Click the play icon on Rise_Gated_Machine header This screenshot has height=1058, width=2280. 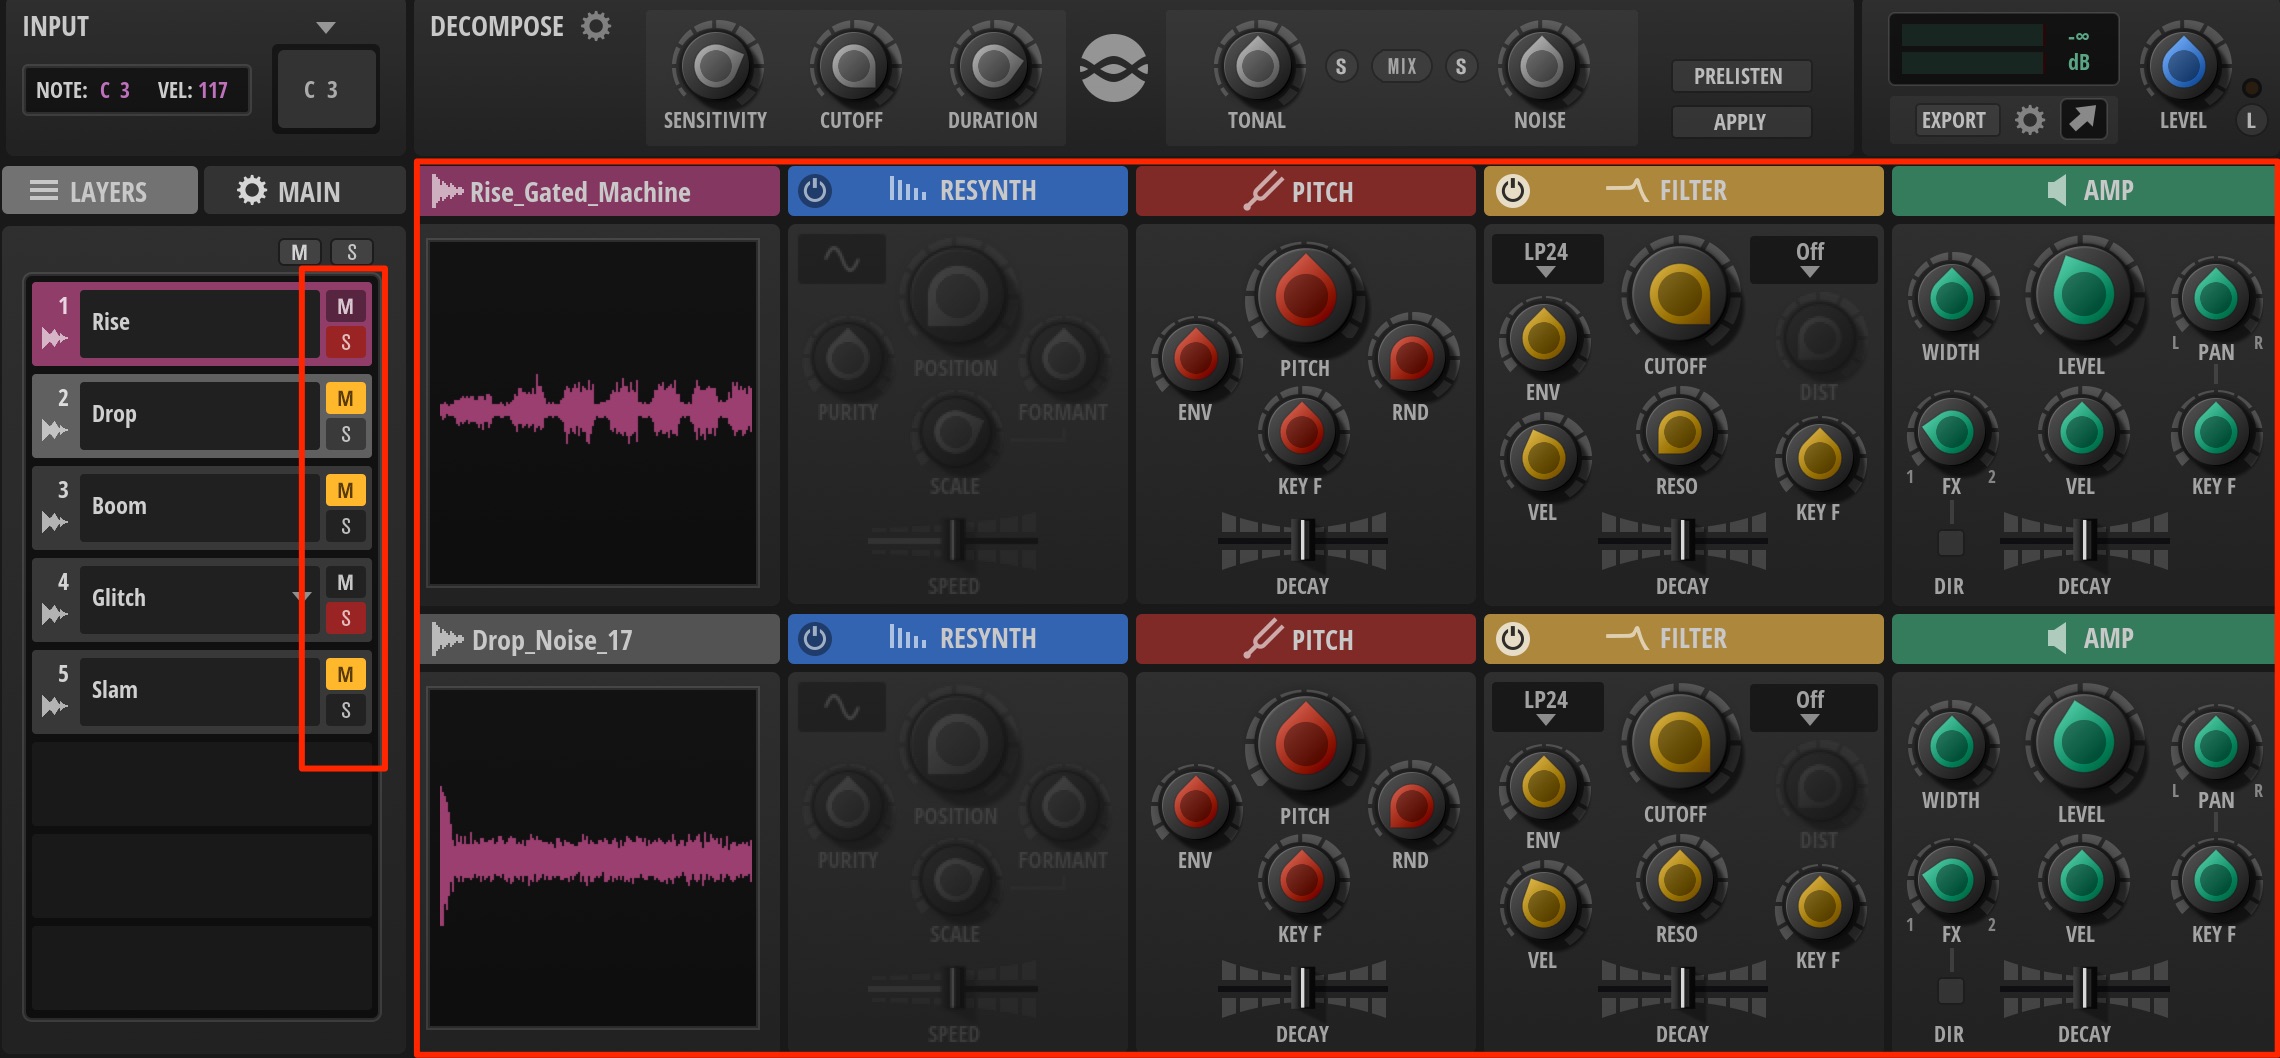pyautogui.click(x=447, y=191)
